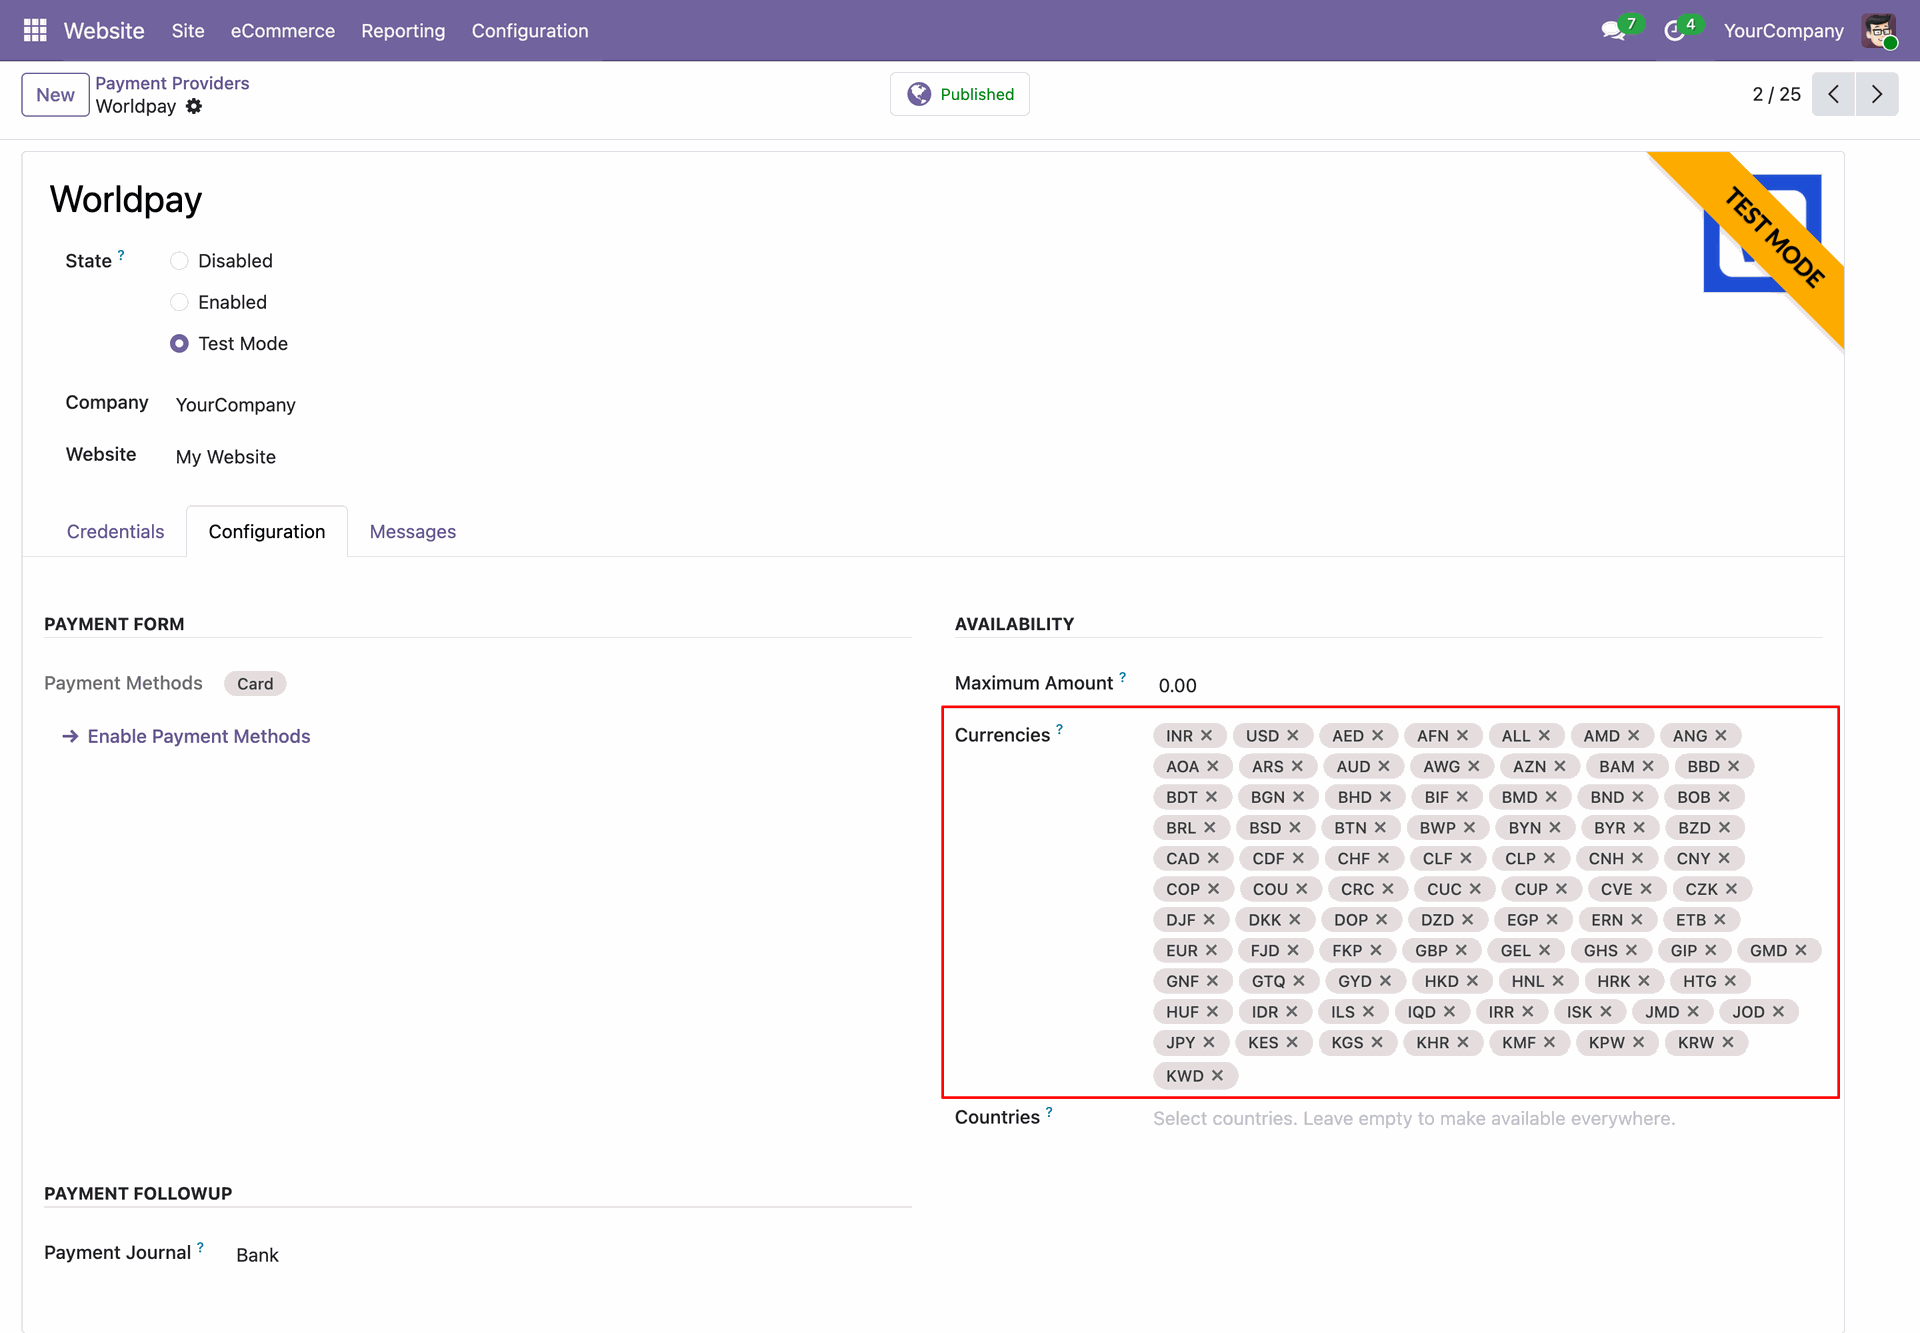Image resolution: width=1920 pixels, height=1333 pixels.
Task: Open the apps grid menu icon
Action: (35, 30)
